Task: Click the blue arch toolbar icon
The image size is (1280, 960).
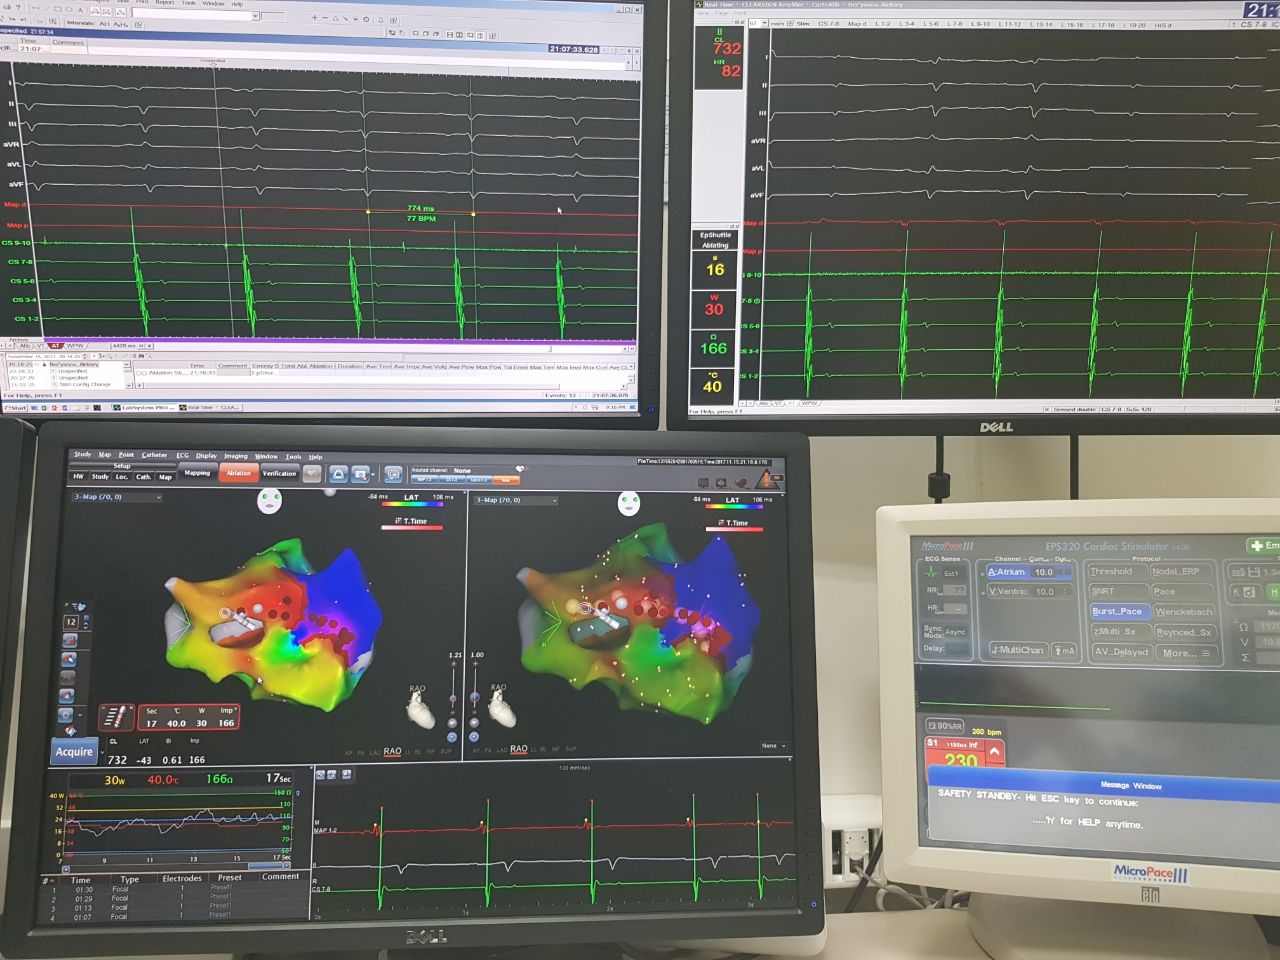Action: coord(338,474)
